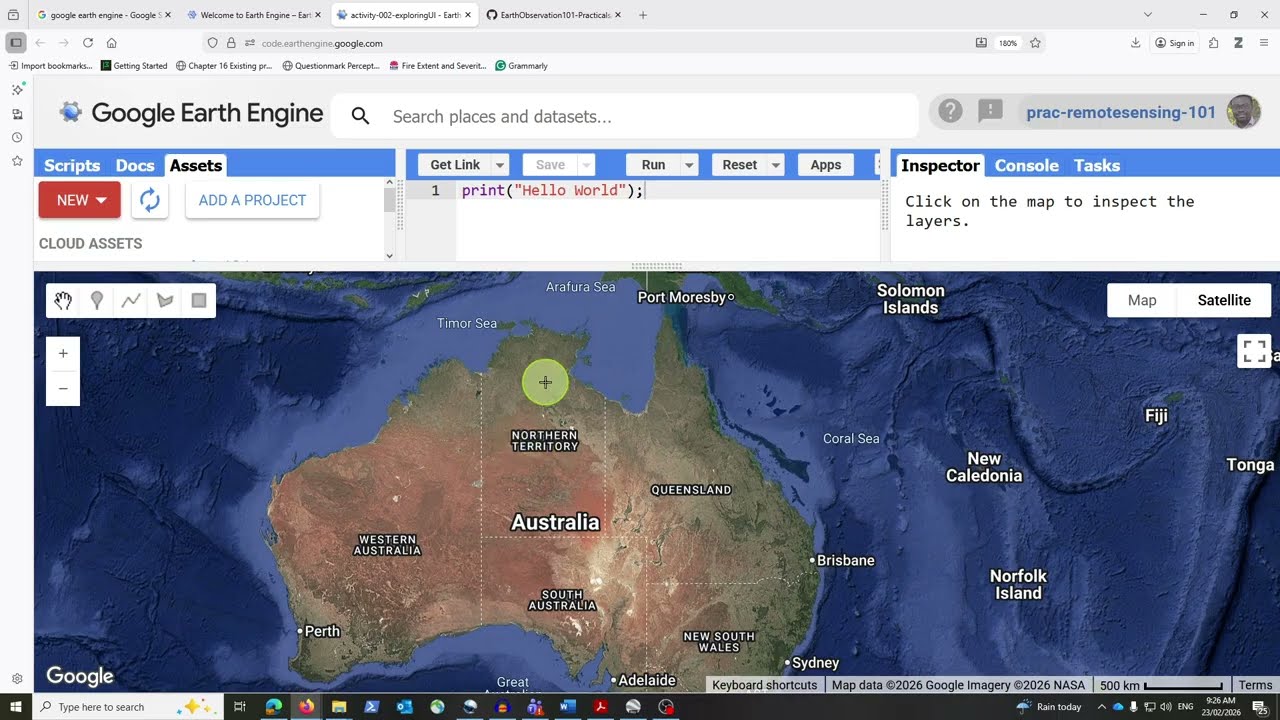Select the draw line tool
The height and width of the screenshot is (720, 1280).
click(131, 301)
